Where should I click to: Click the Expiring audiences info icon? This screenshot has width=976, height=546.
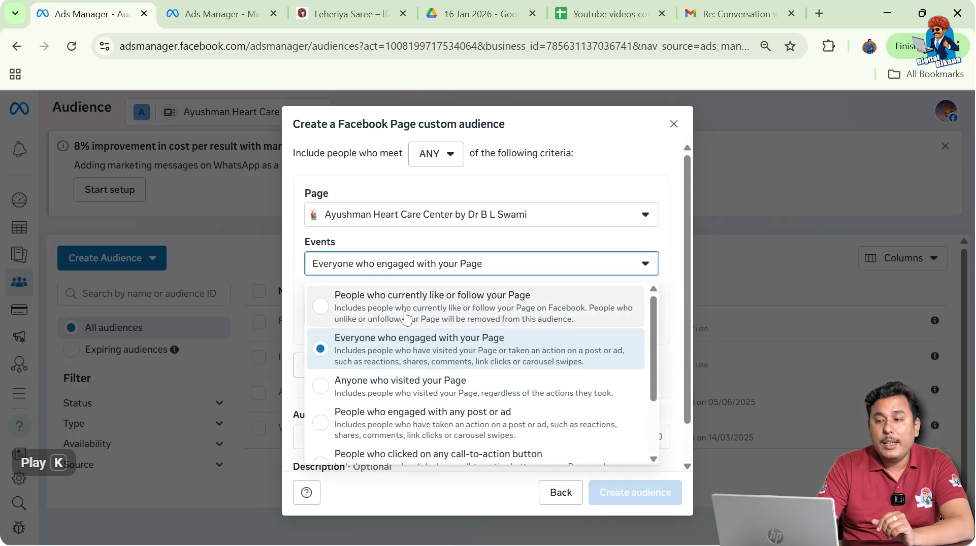tap(175, 350)
